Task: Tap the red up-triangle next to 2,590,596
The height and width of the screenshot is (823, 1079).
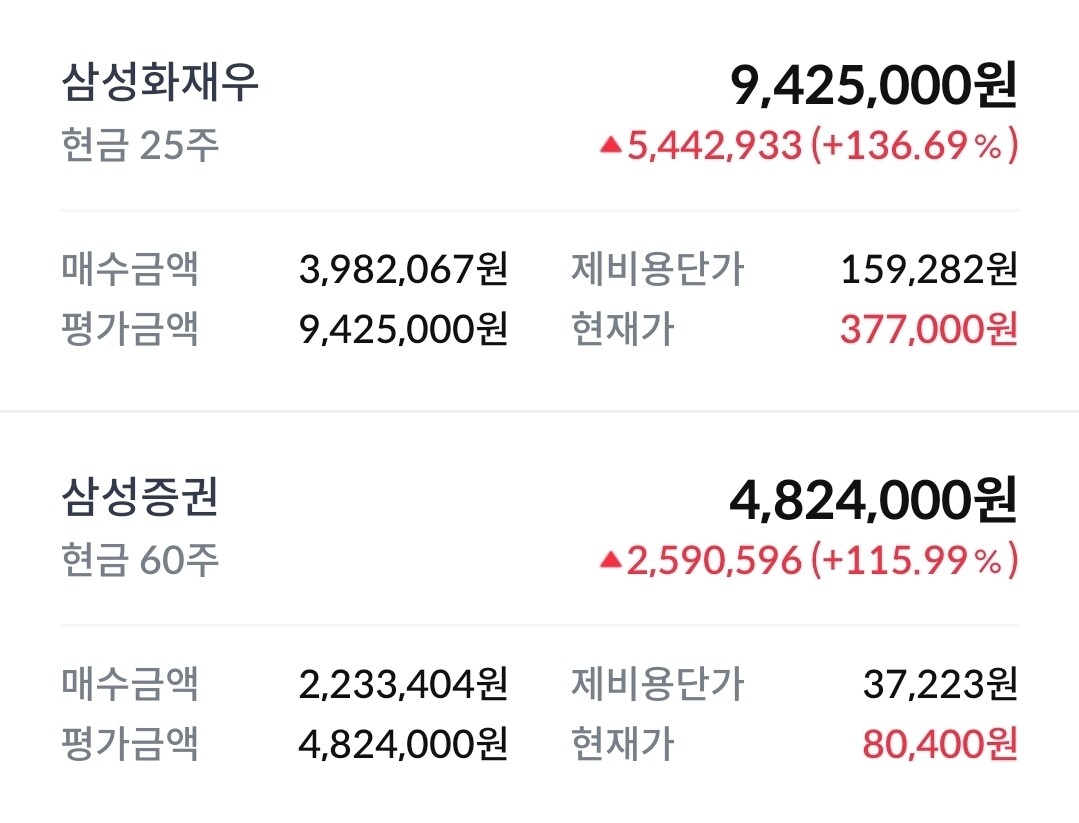Action: pos(610,561)
